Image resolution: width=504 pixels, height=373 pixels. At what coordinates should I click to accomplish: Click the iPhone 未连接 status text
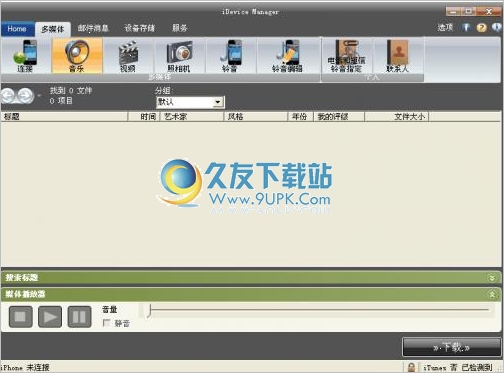tap(25, 368)
